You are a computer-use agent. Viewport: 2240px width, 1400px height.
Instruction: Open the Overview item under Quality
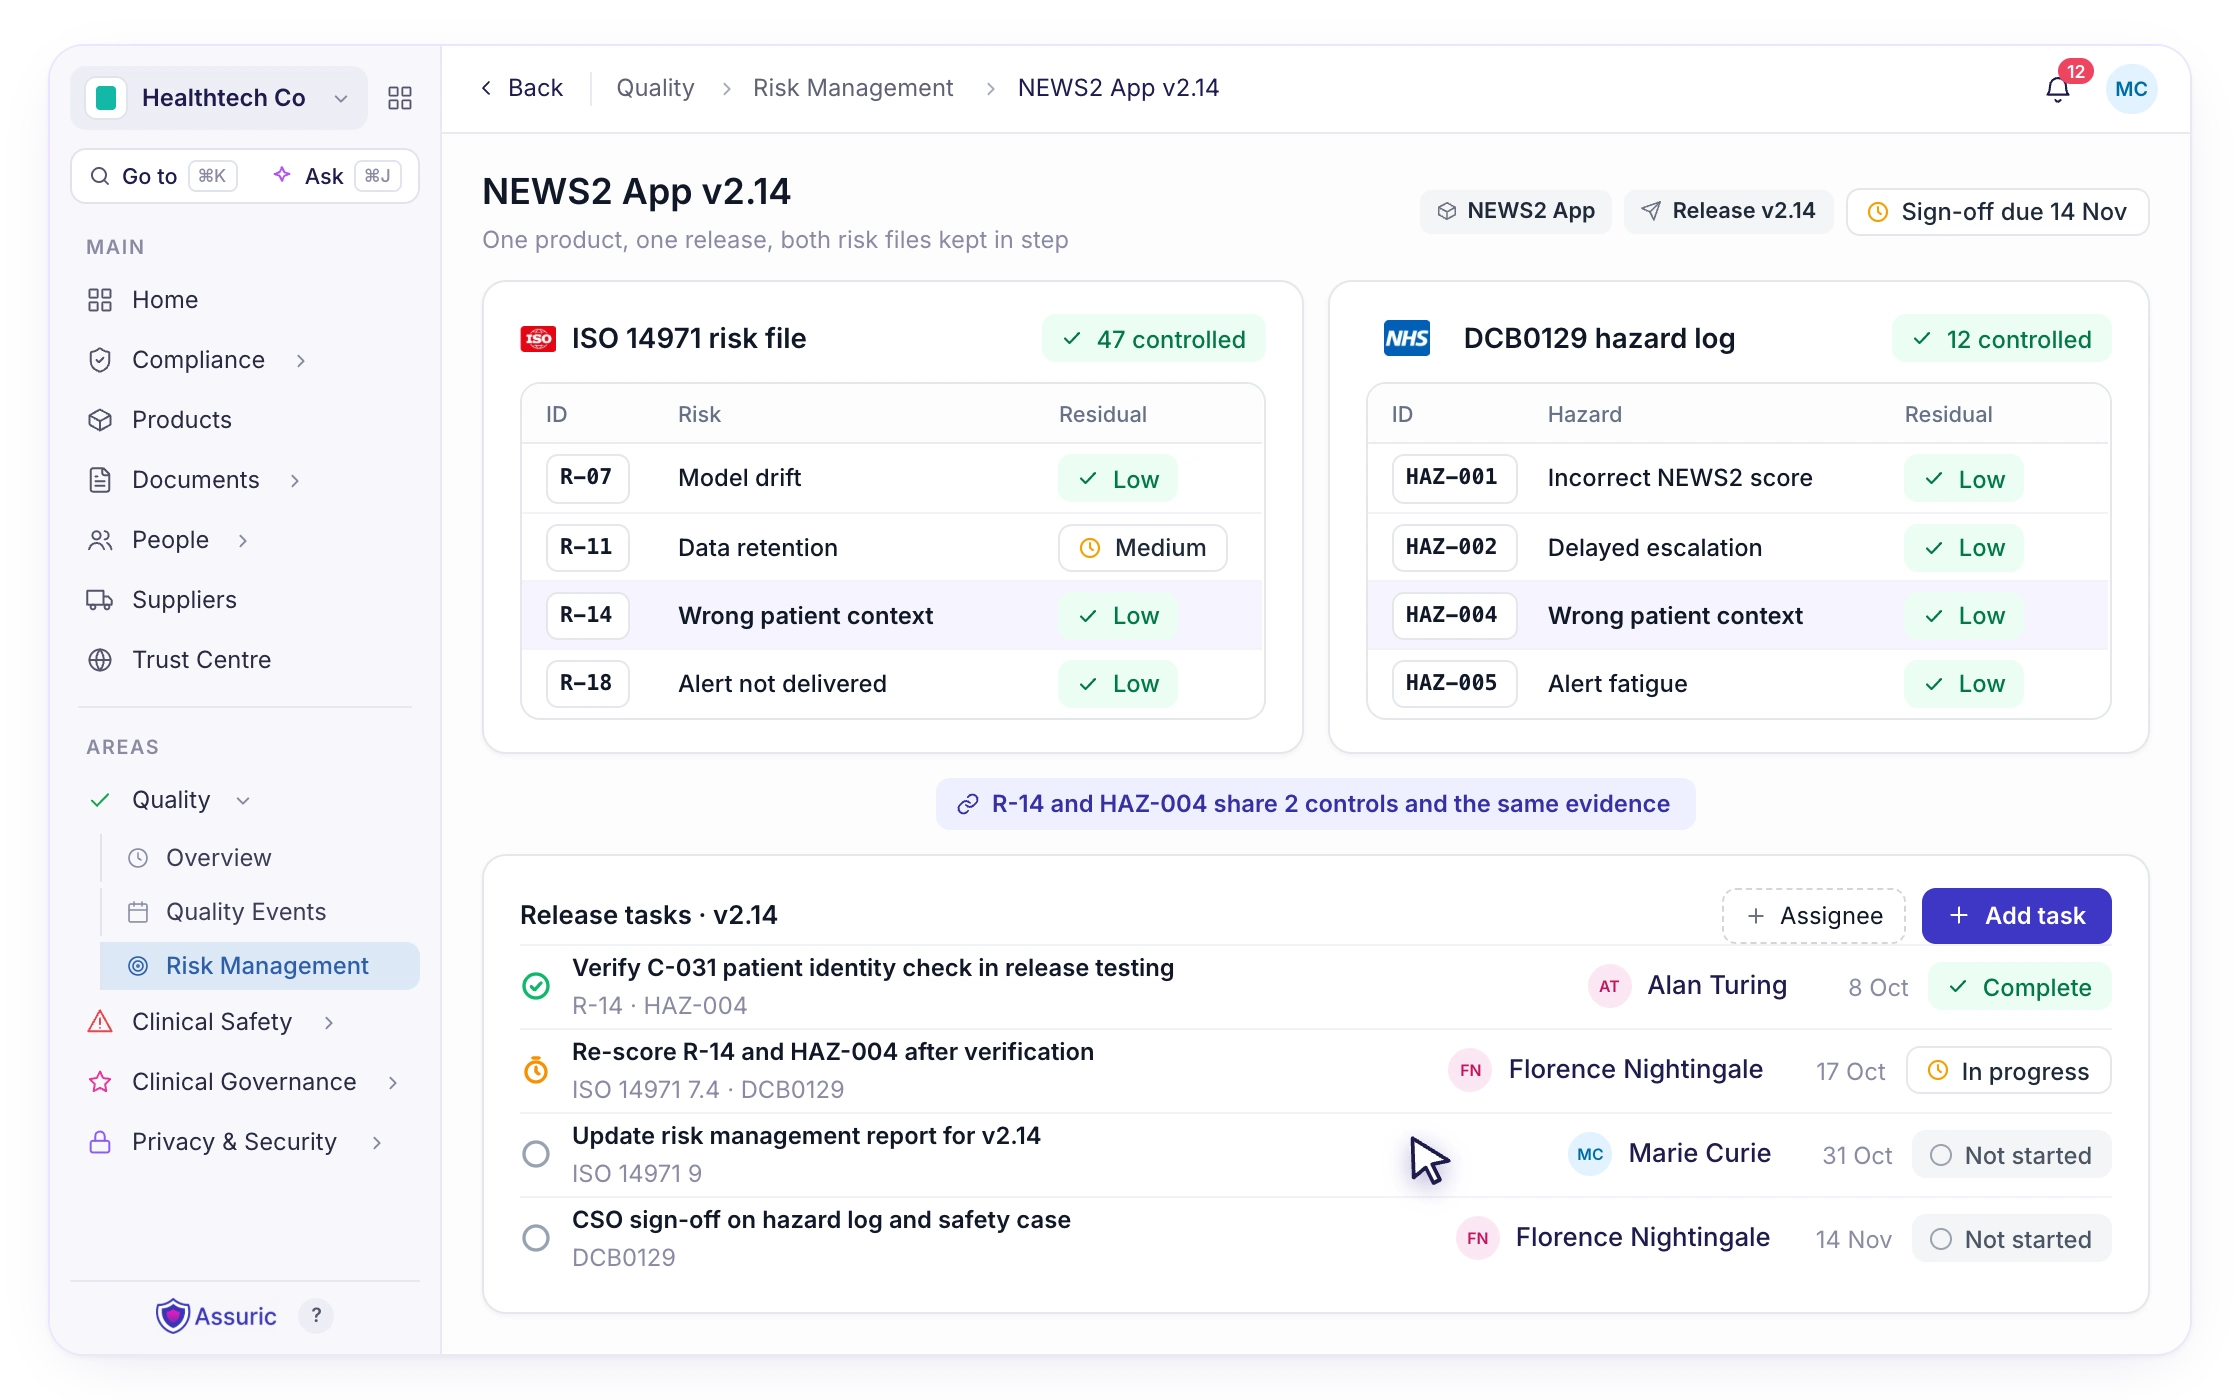(218, 858)
